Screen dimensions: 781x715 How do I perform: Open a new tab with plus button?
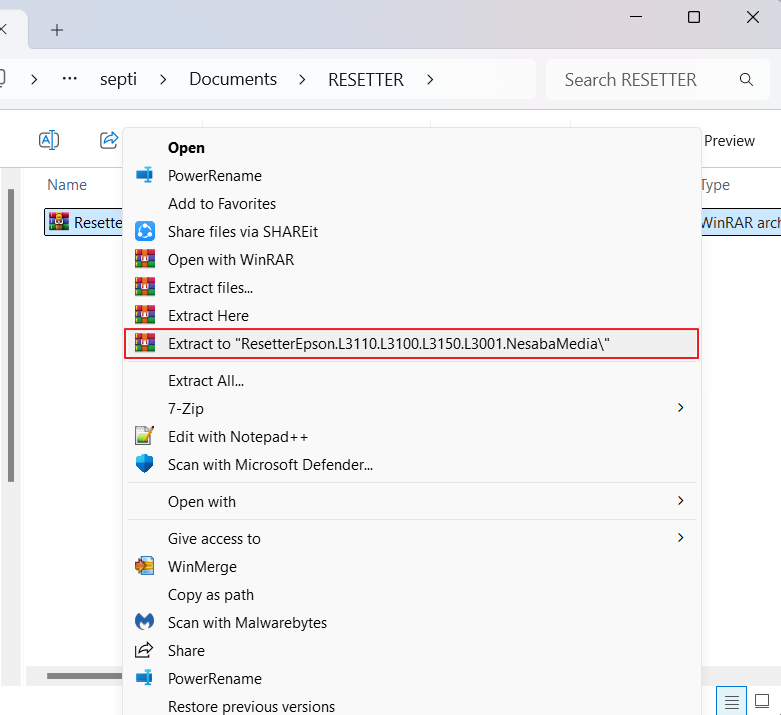click(57, 29)
